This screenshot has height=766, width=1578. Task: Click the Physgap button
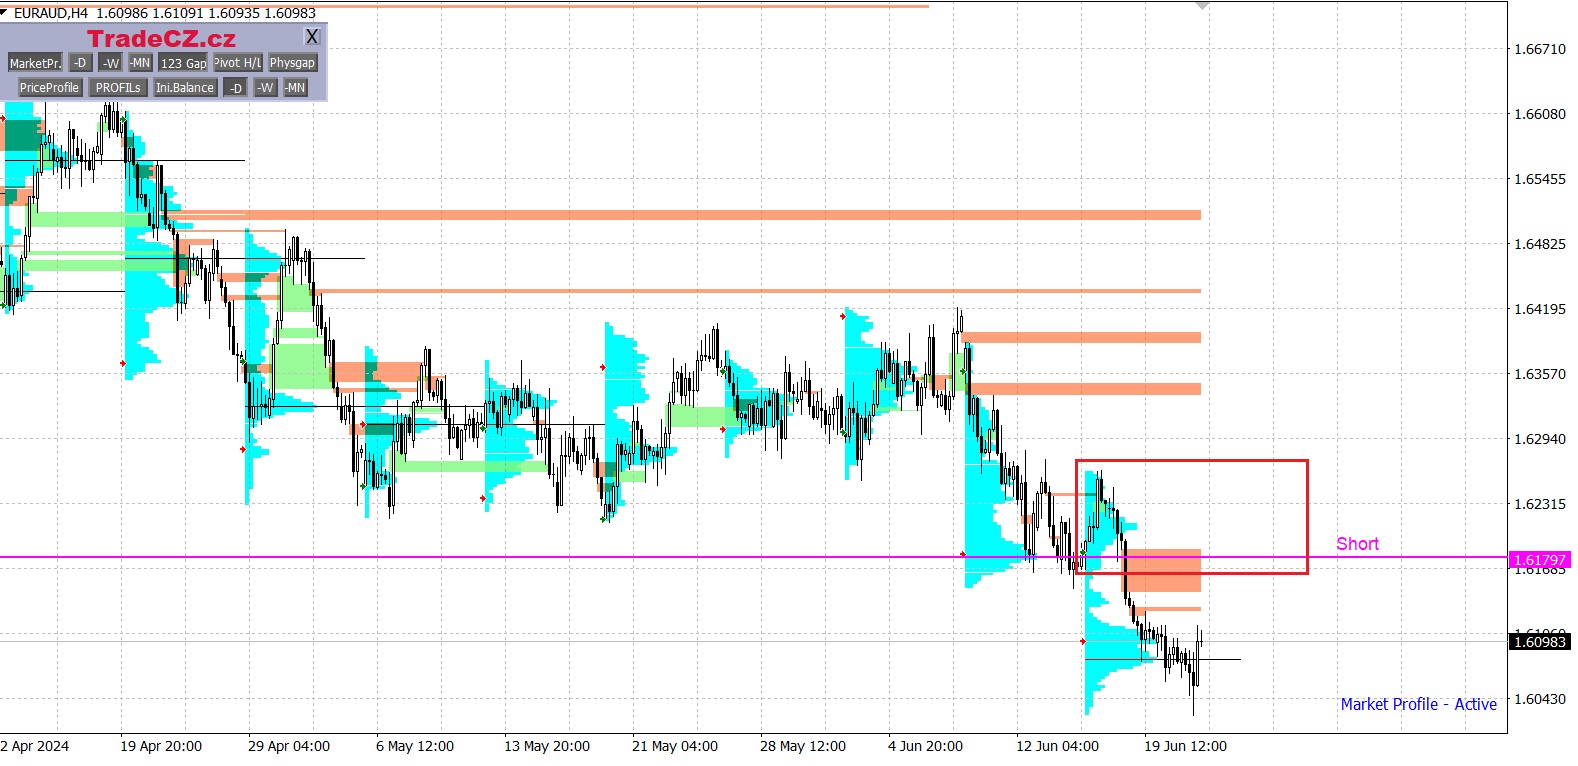[292, 63]
